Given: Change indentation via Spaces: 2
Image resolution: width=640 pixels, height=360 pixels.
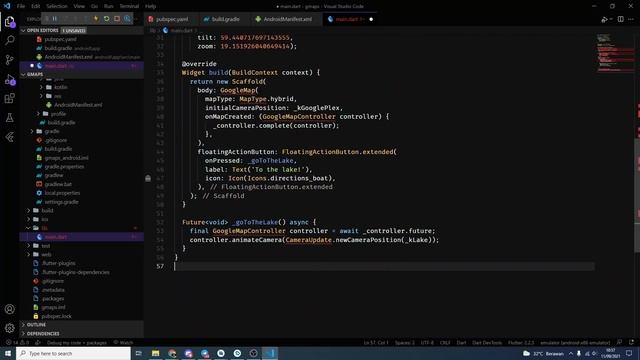Looking at the screenshot, I should pyautogui.click(x=404, y=342).
